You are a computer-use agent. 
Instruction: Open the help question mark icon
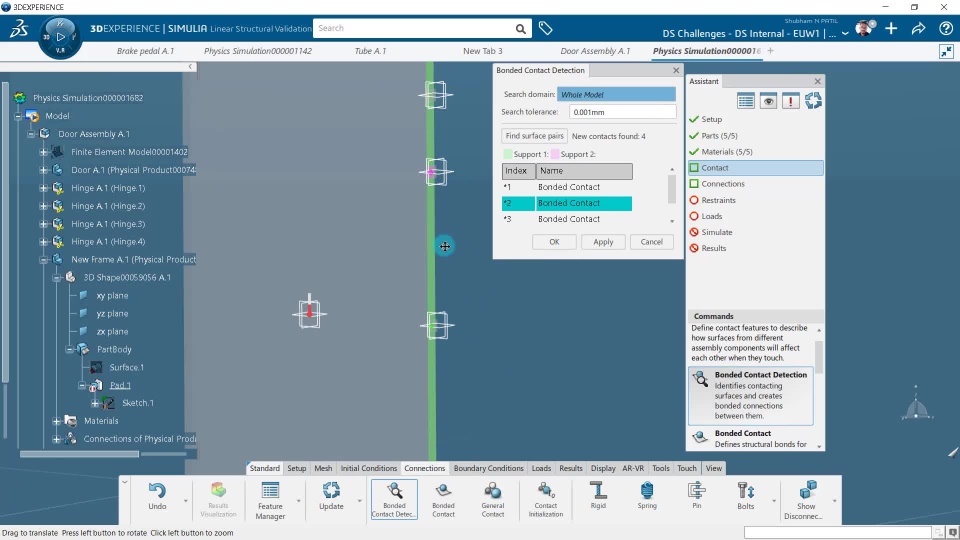(945, 29)
